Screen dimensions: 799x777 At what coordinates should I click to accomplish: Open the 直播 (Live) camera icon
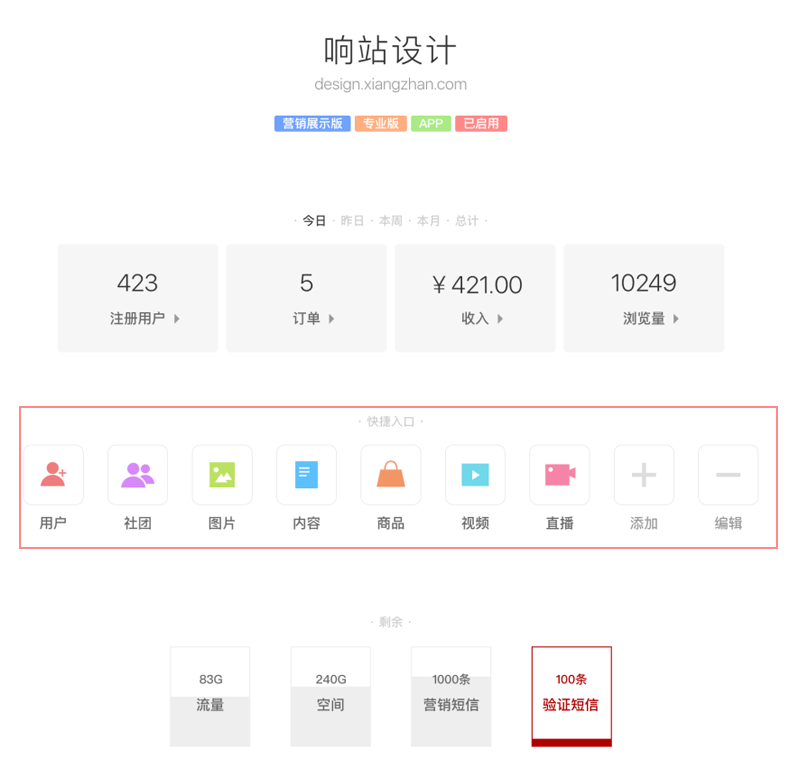click(x=559, y=475)
